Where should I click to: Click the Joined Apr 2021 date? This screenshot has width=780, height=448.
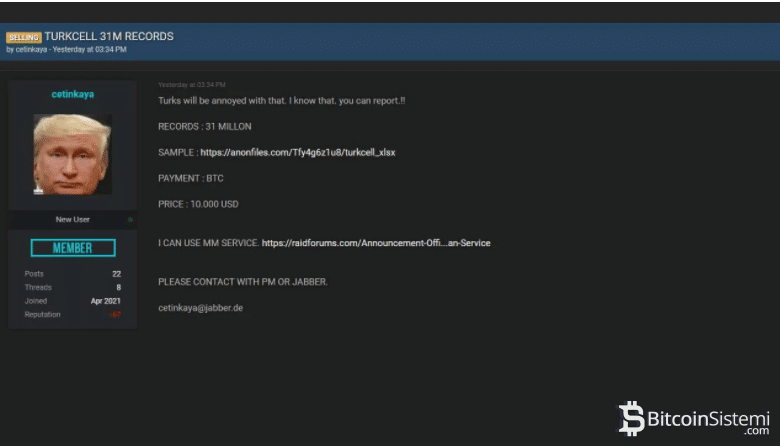click(x=105, y=301)
